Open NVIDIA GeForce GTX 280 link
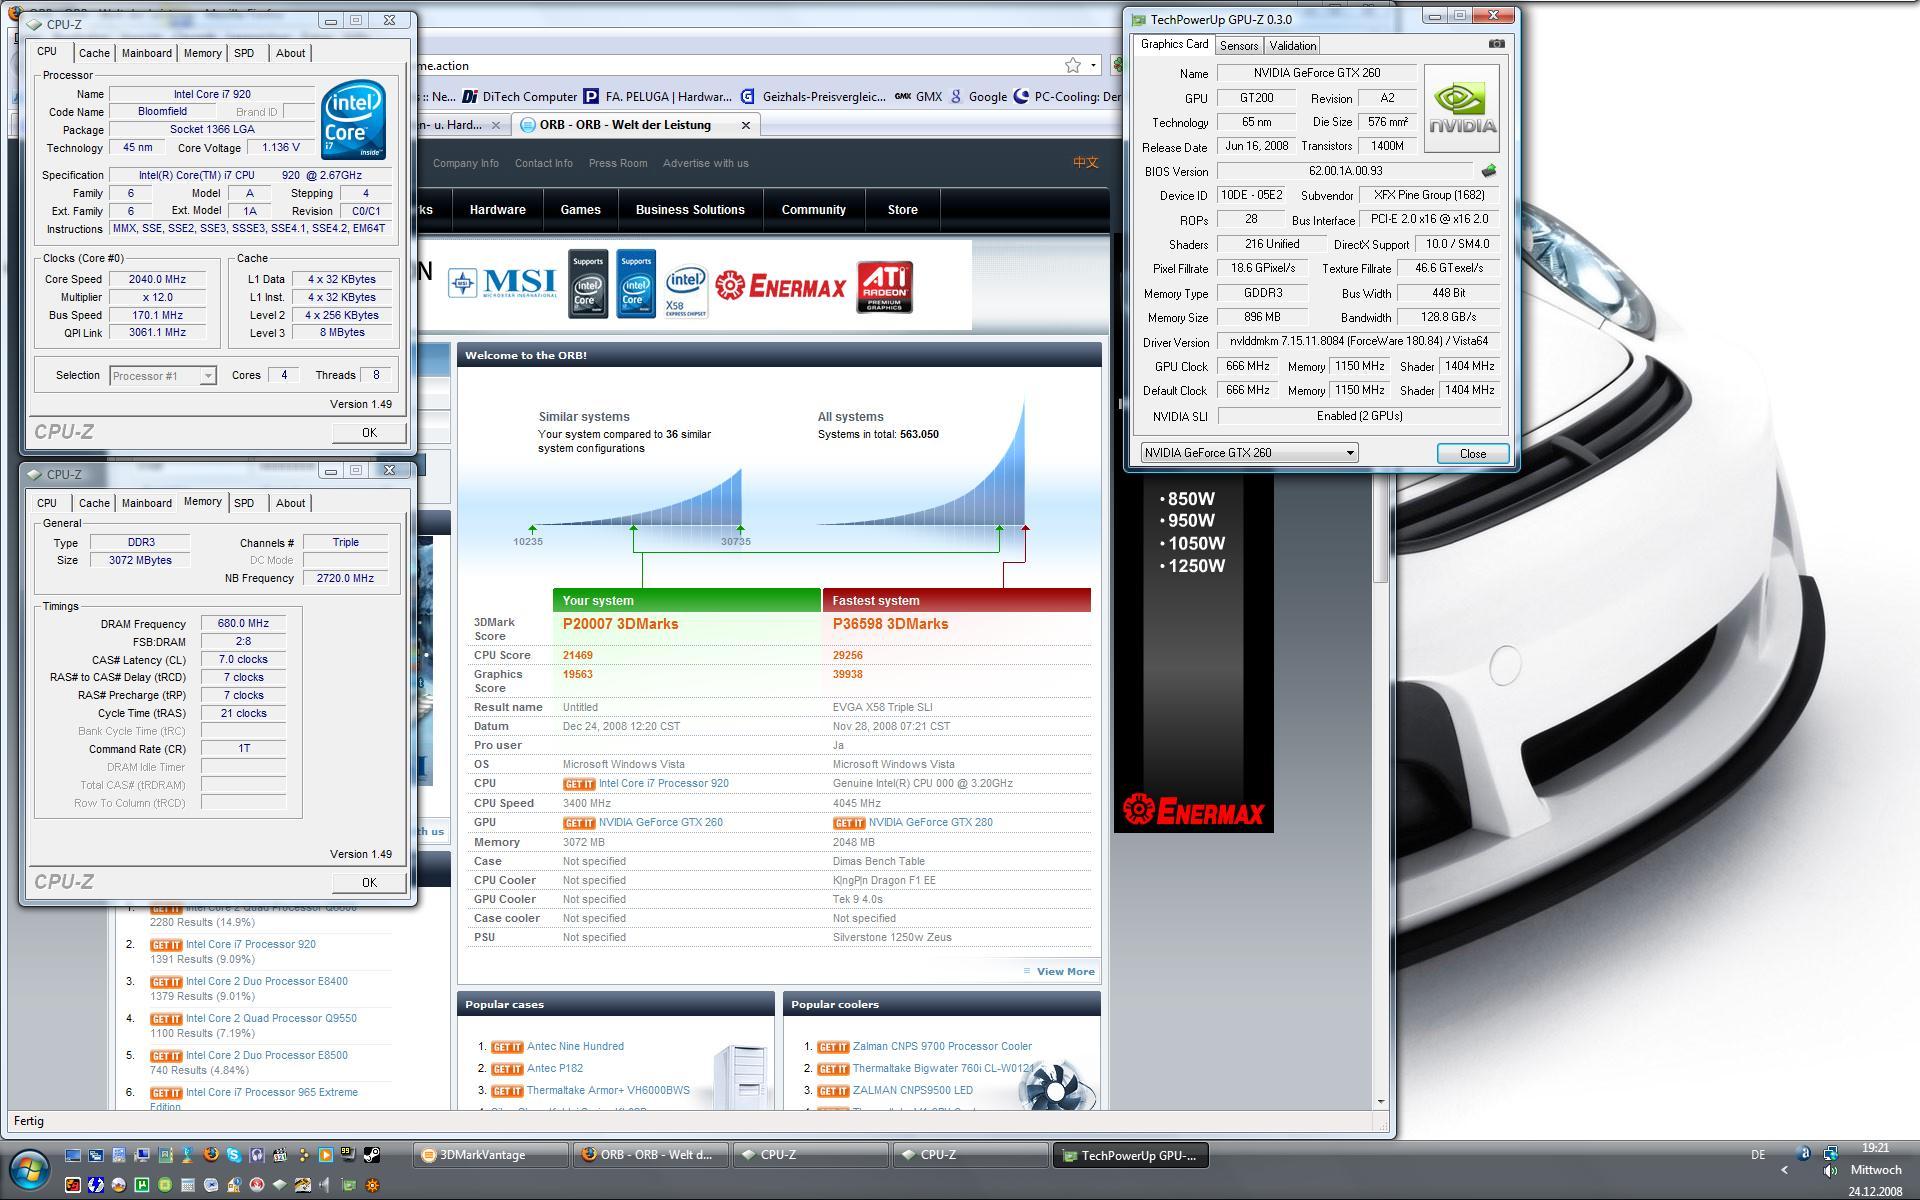This screenshot has width=1920, height=1200. [x=930, y=823]
